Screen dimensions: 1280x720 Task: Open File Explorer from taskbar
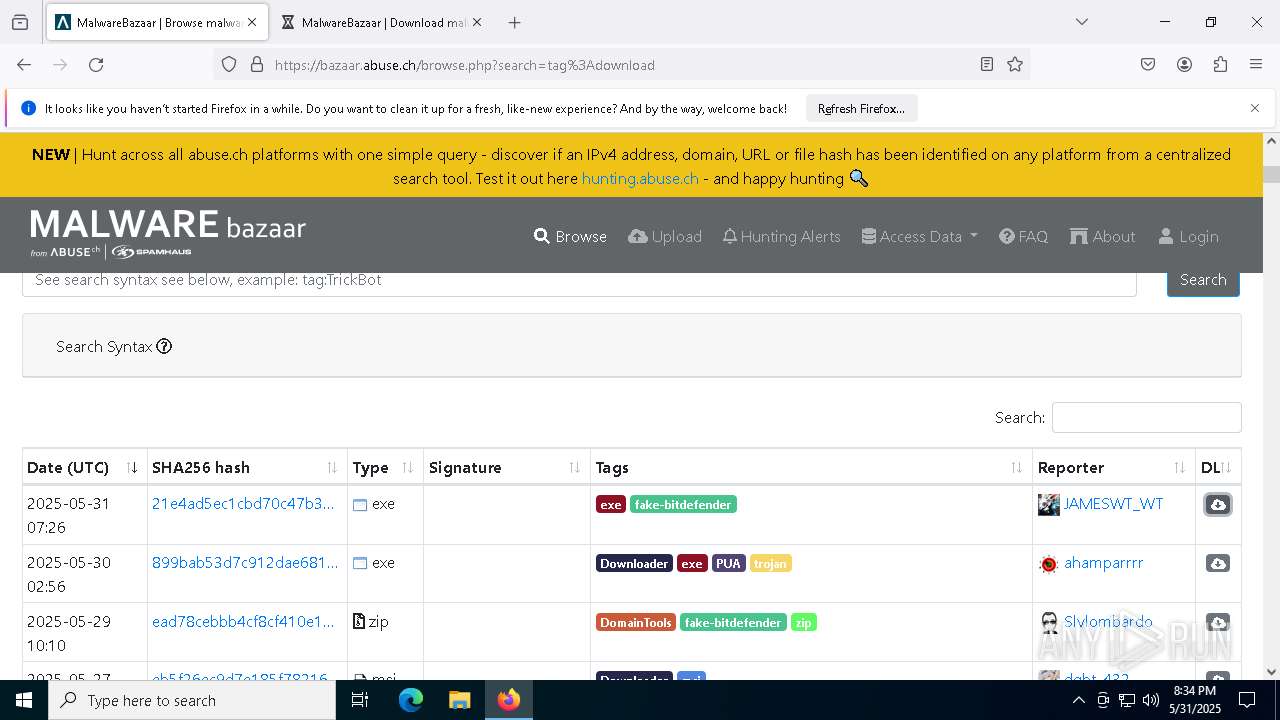[459, 700]
